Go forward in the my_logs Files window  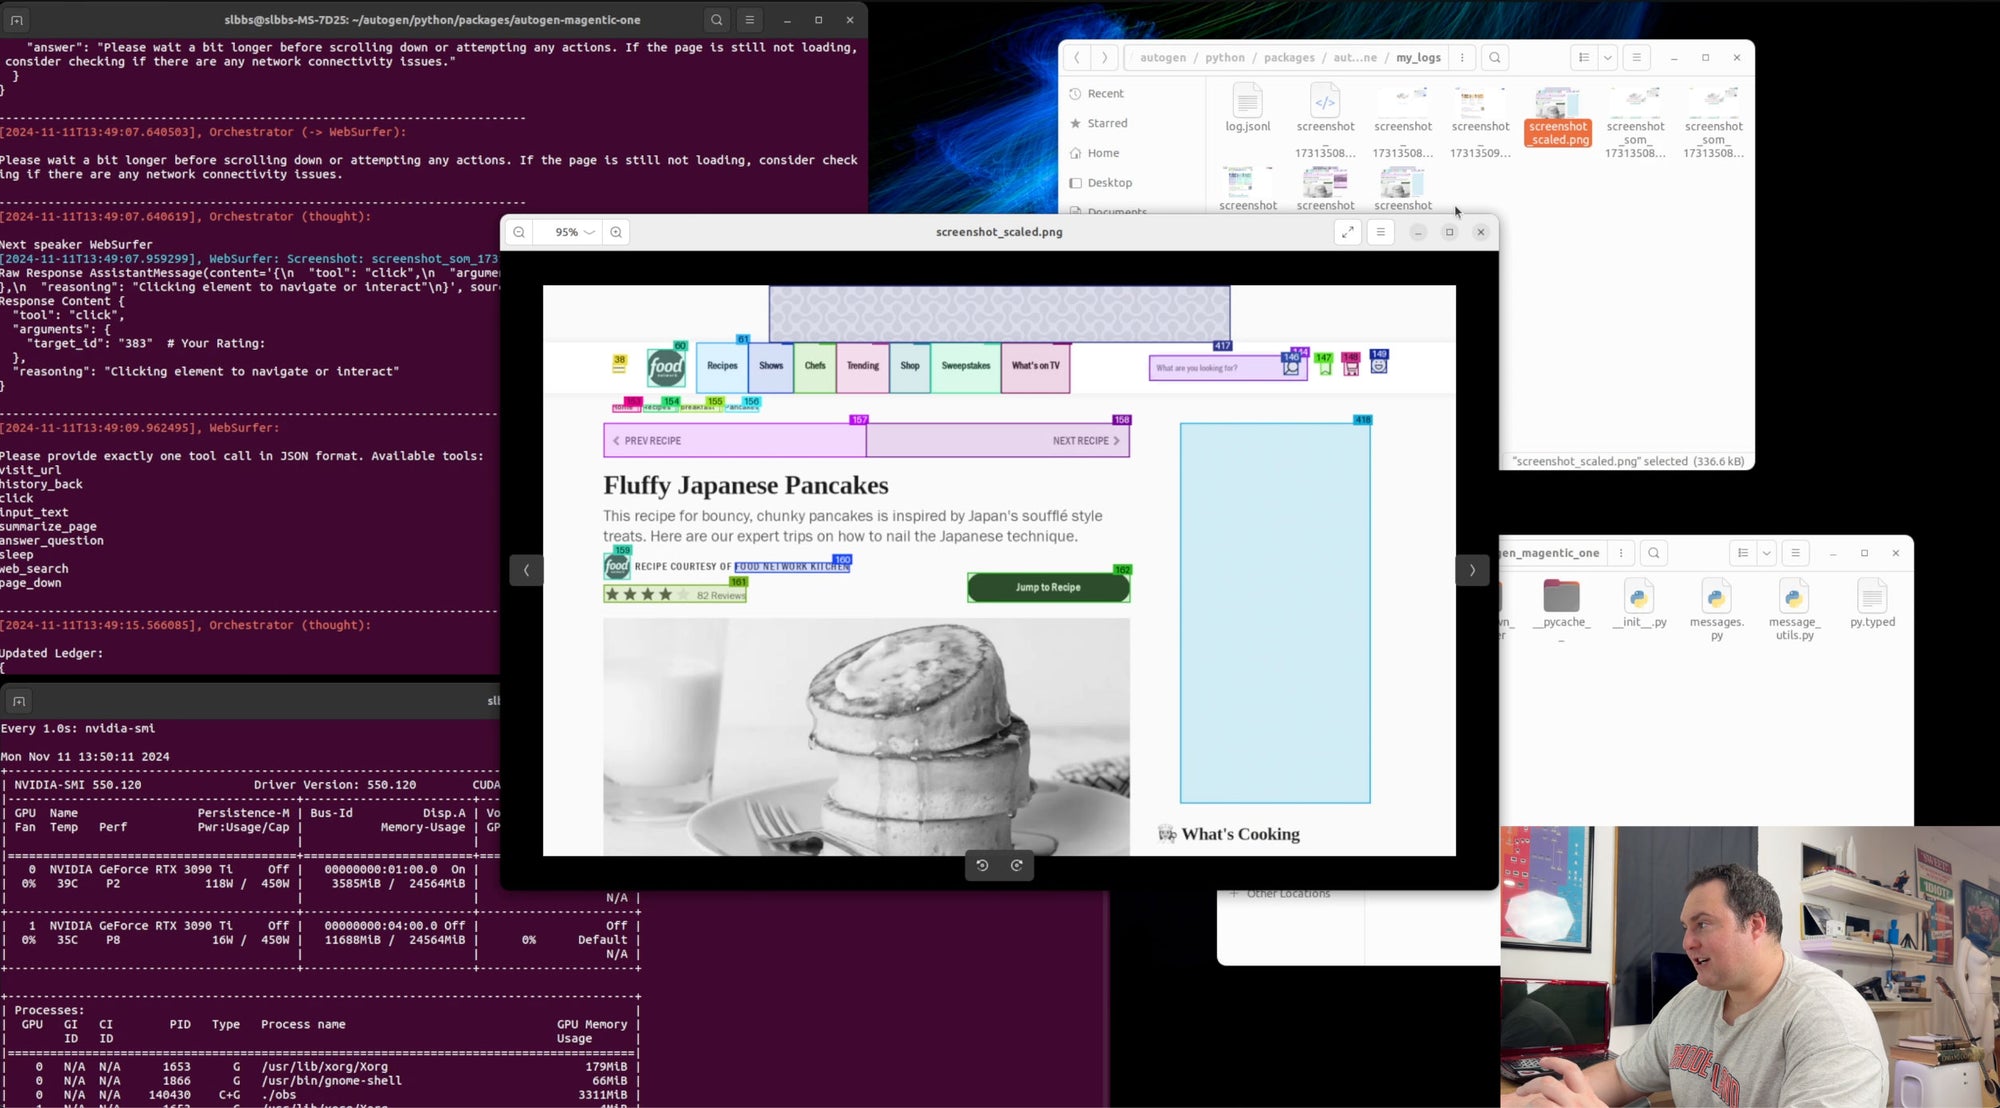click(1105, 58)
